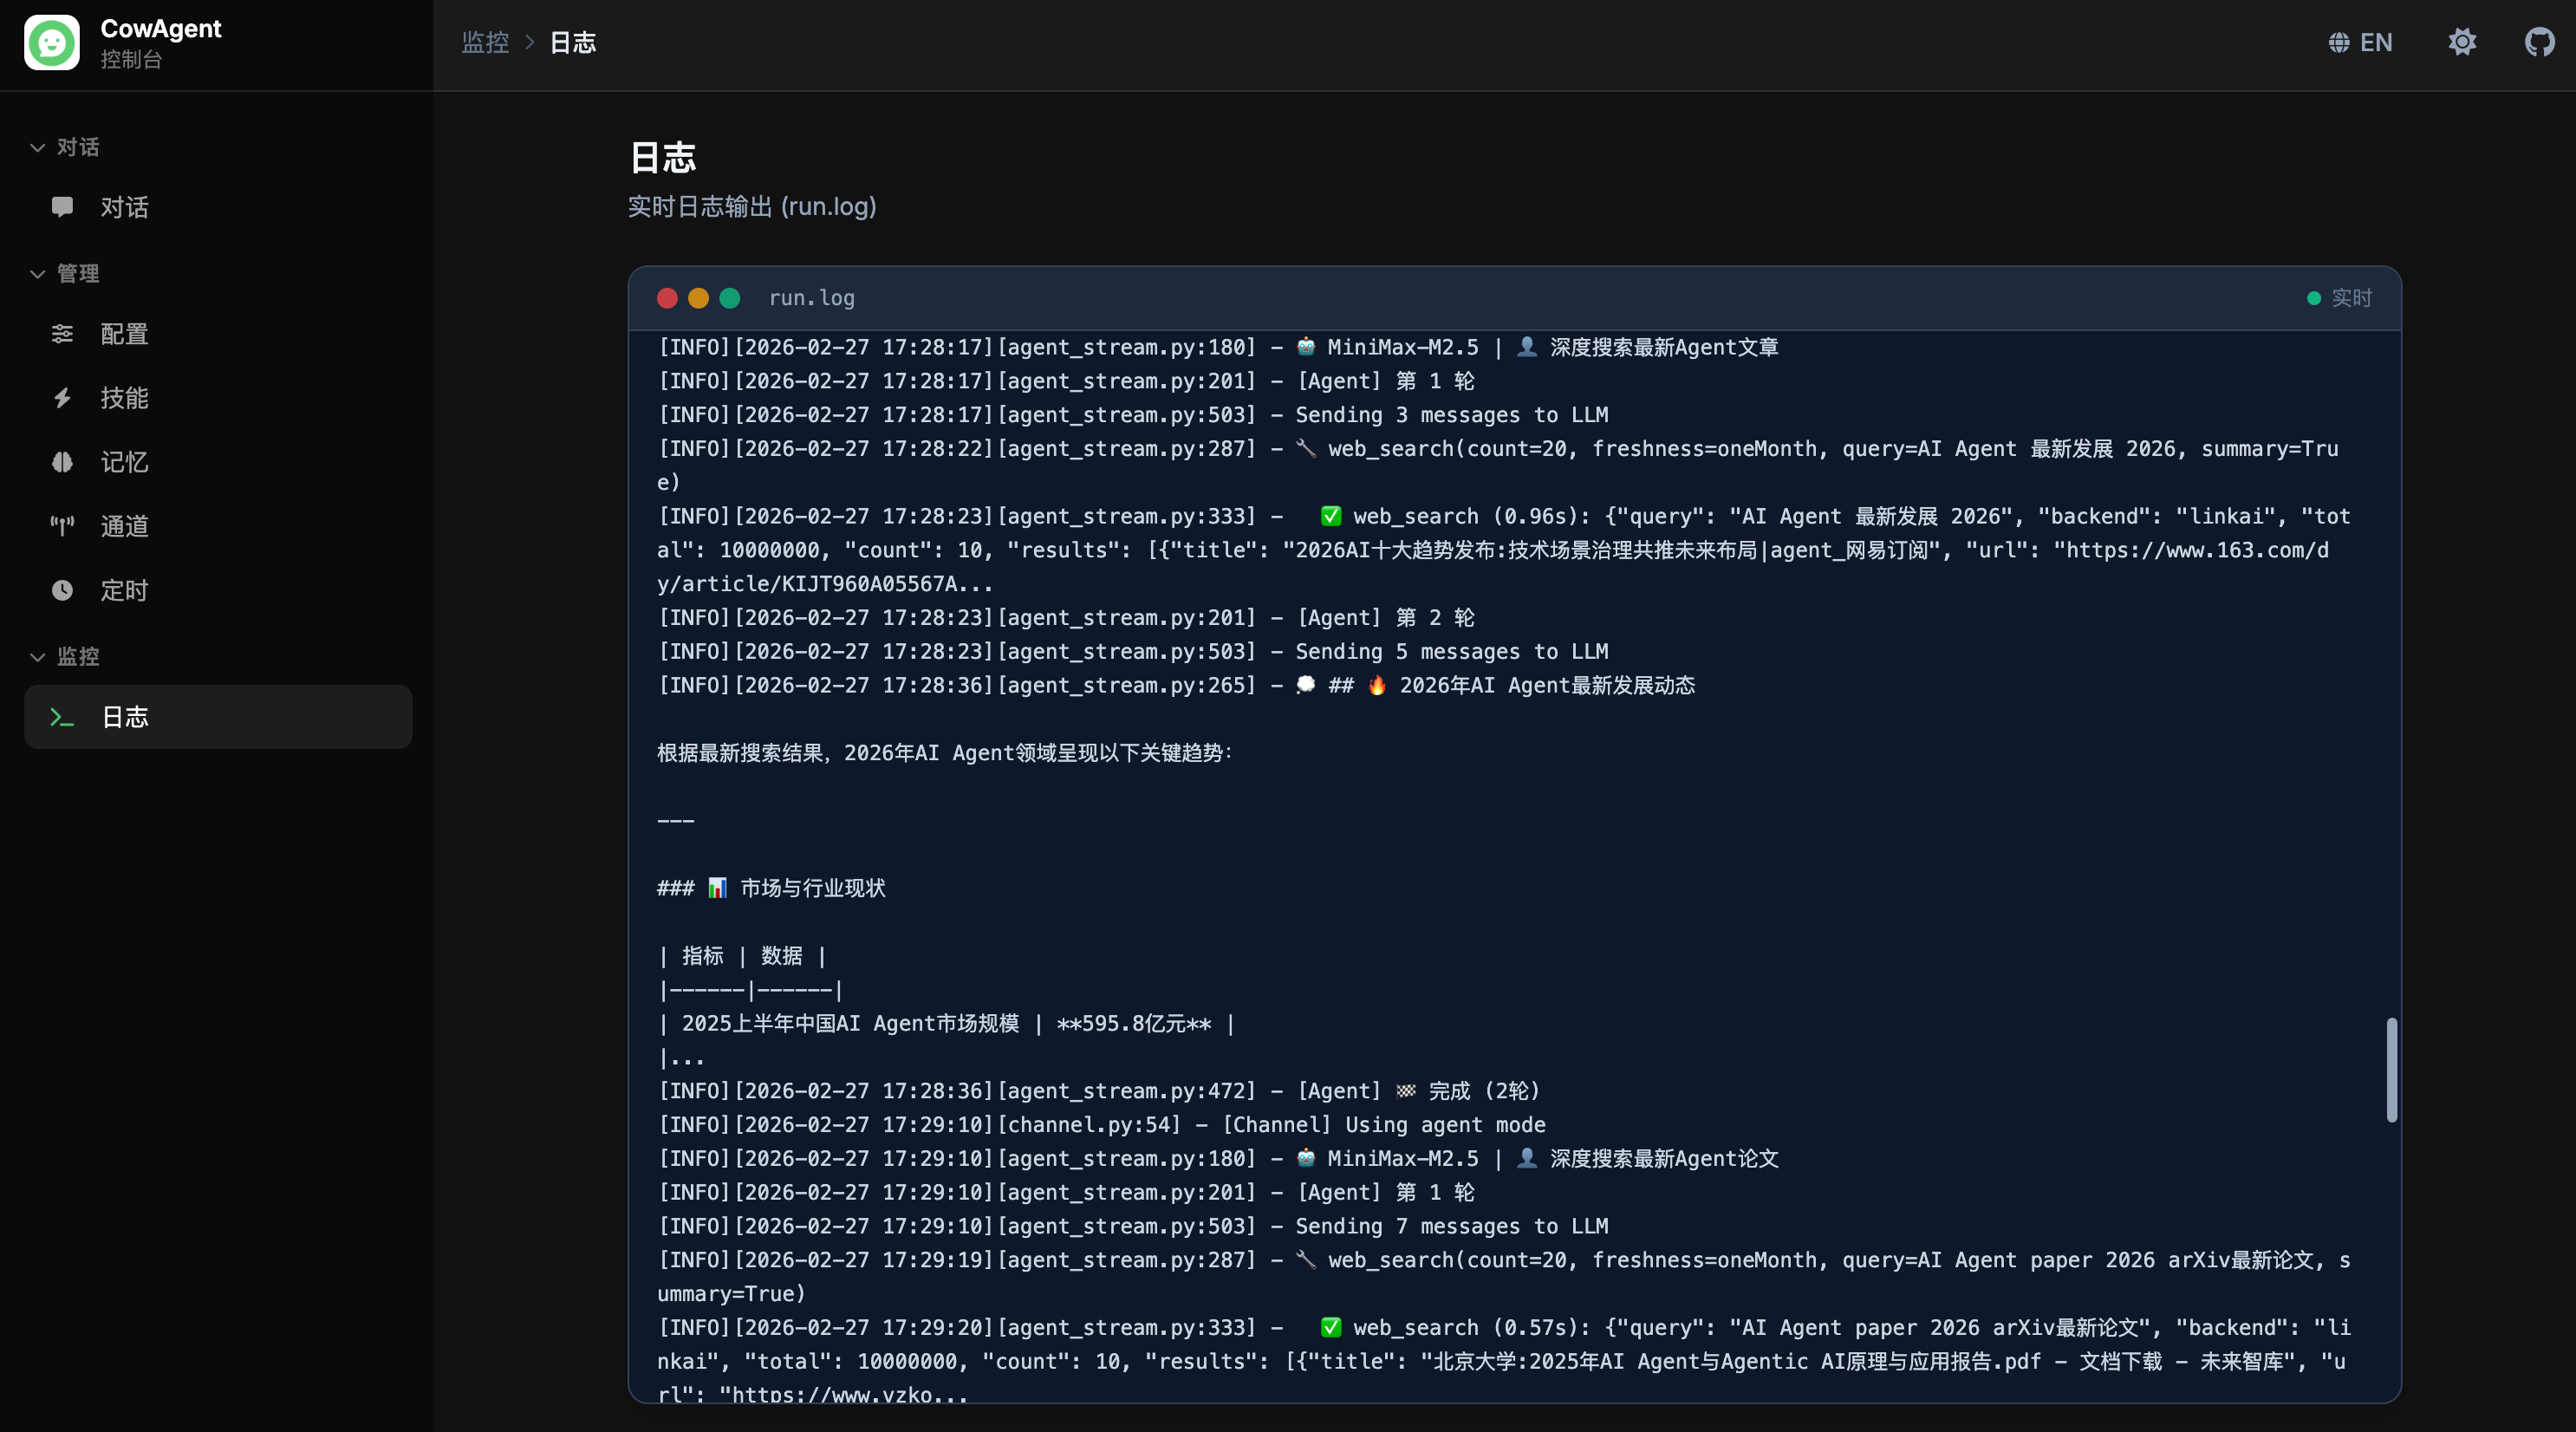Image resolution: width=2576 pixels, height=1432 pixels.
Task: Click the sliders icon next to 配置
Action: coord(62,334)
